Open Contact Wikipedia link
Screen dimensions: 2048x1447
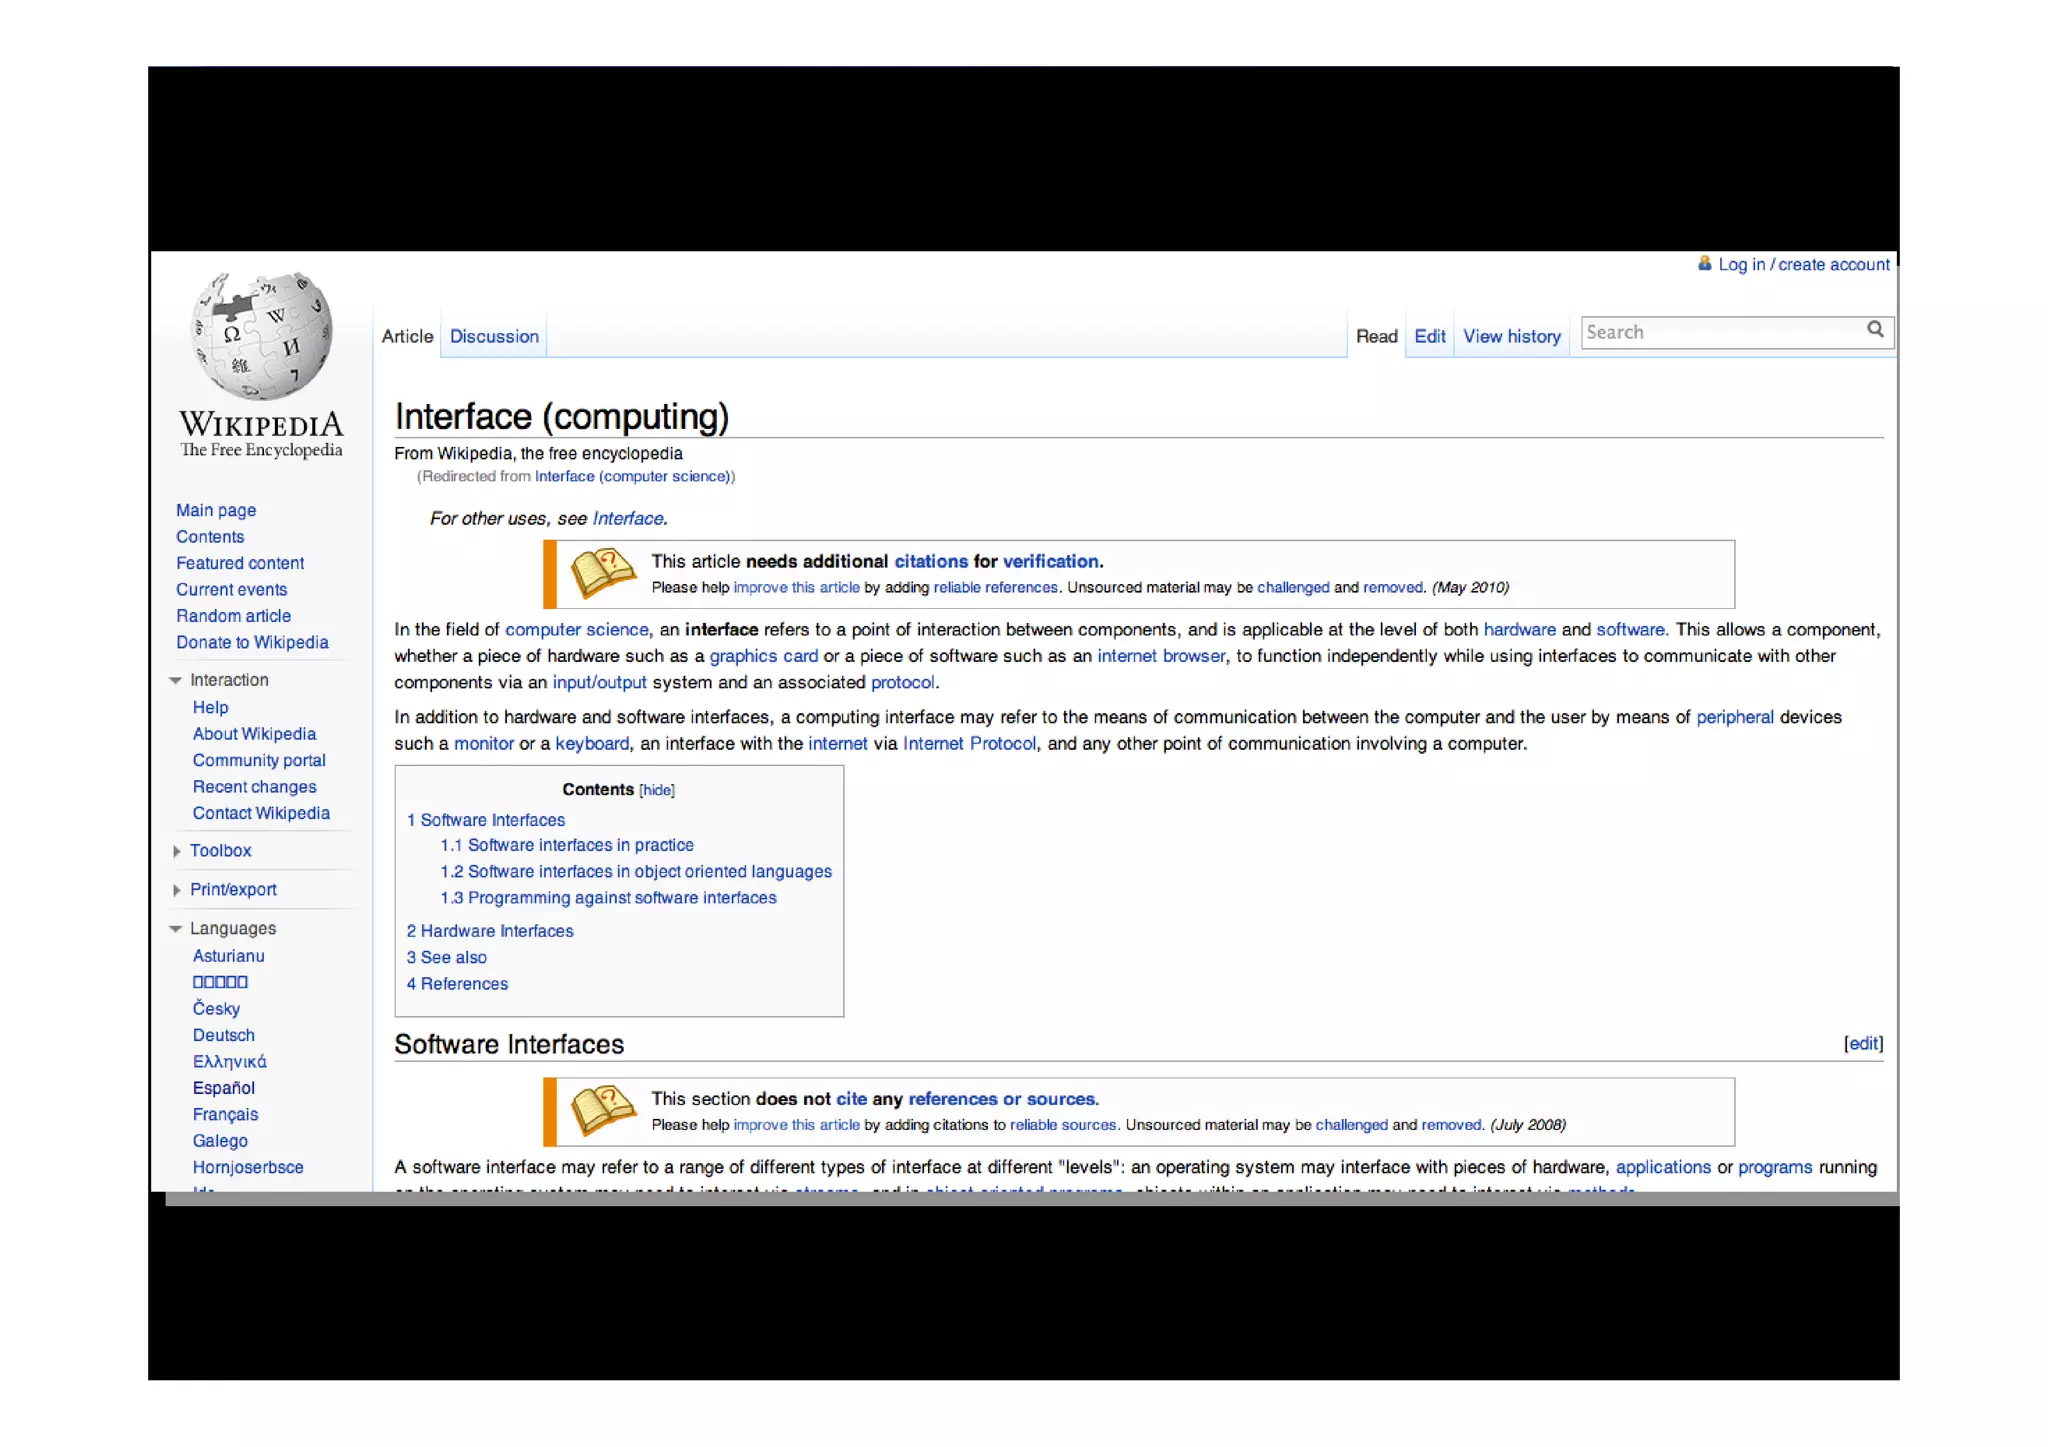click(261, 813)
